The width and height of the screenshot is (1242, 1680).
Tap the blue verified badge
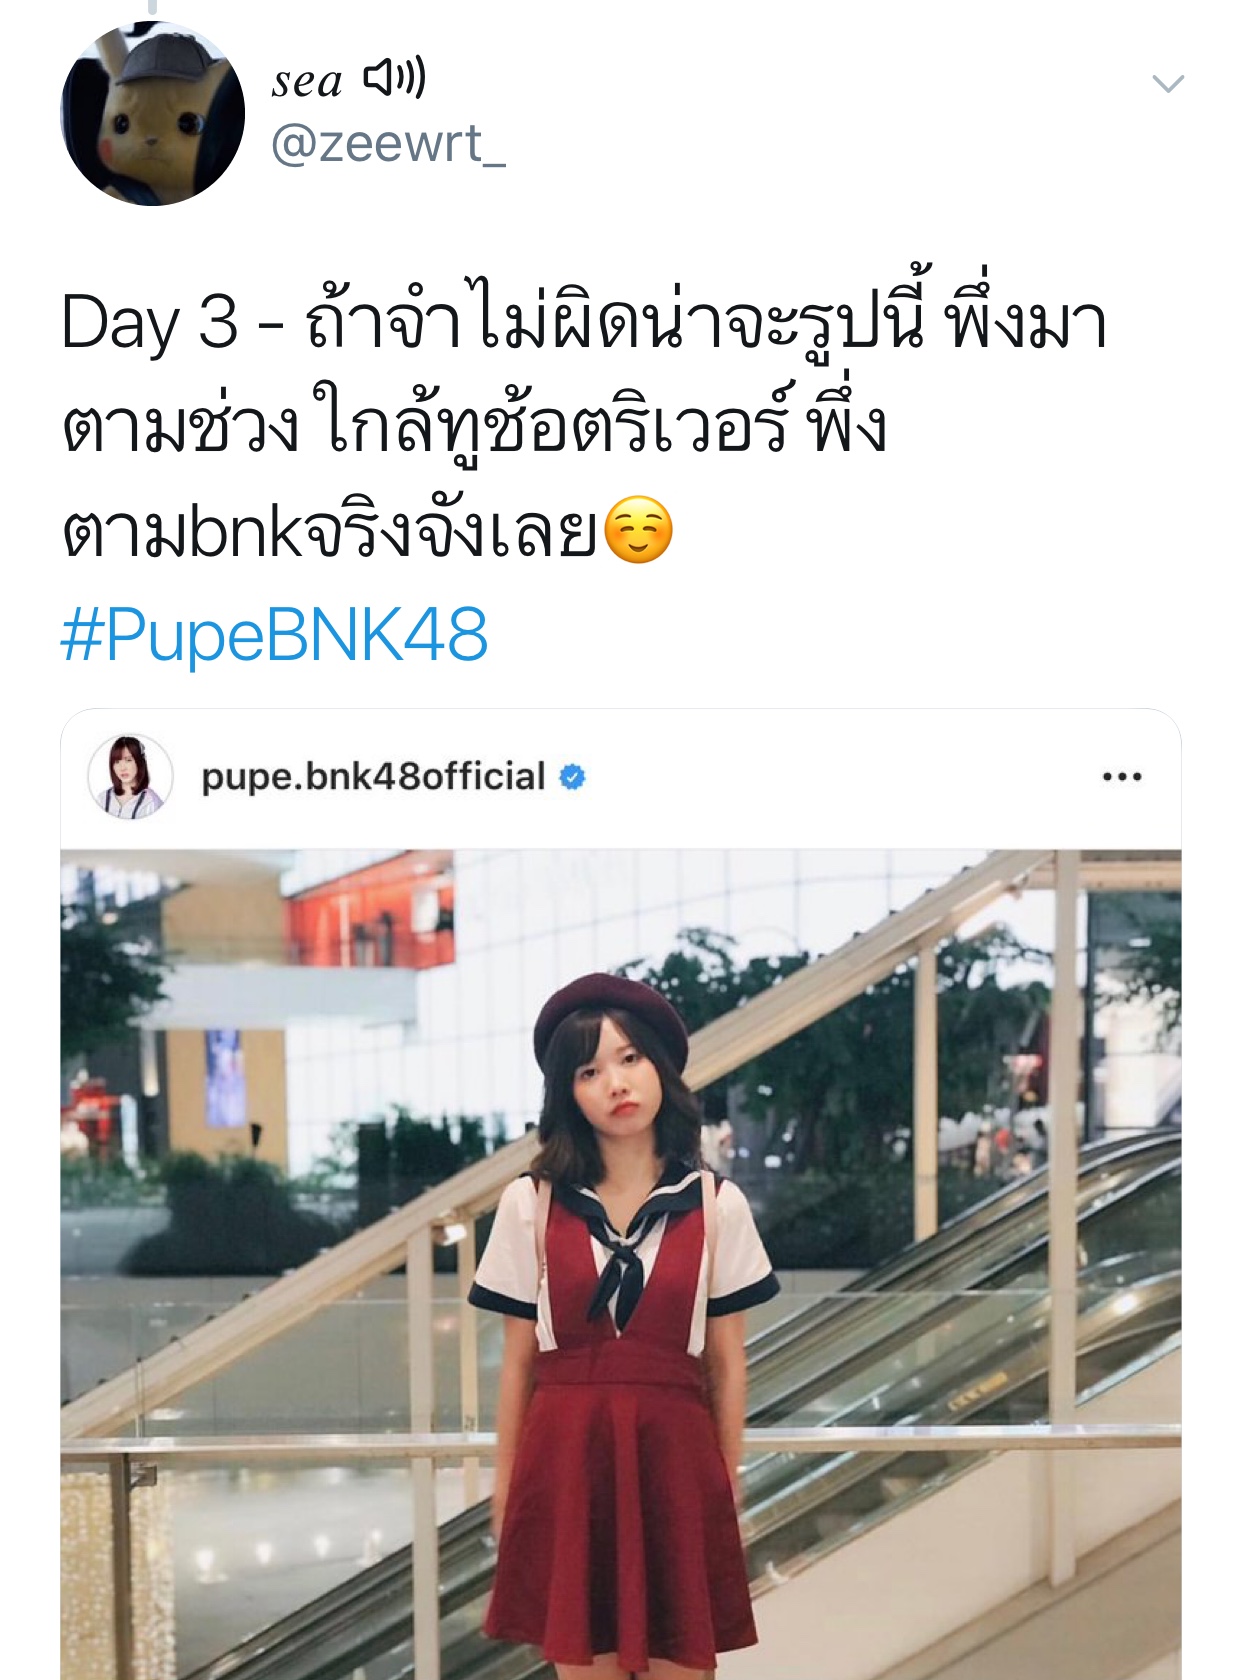pos(572,777)
